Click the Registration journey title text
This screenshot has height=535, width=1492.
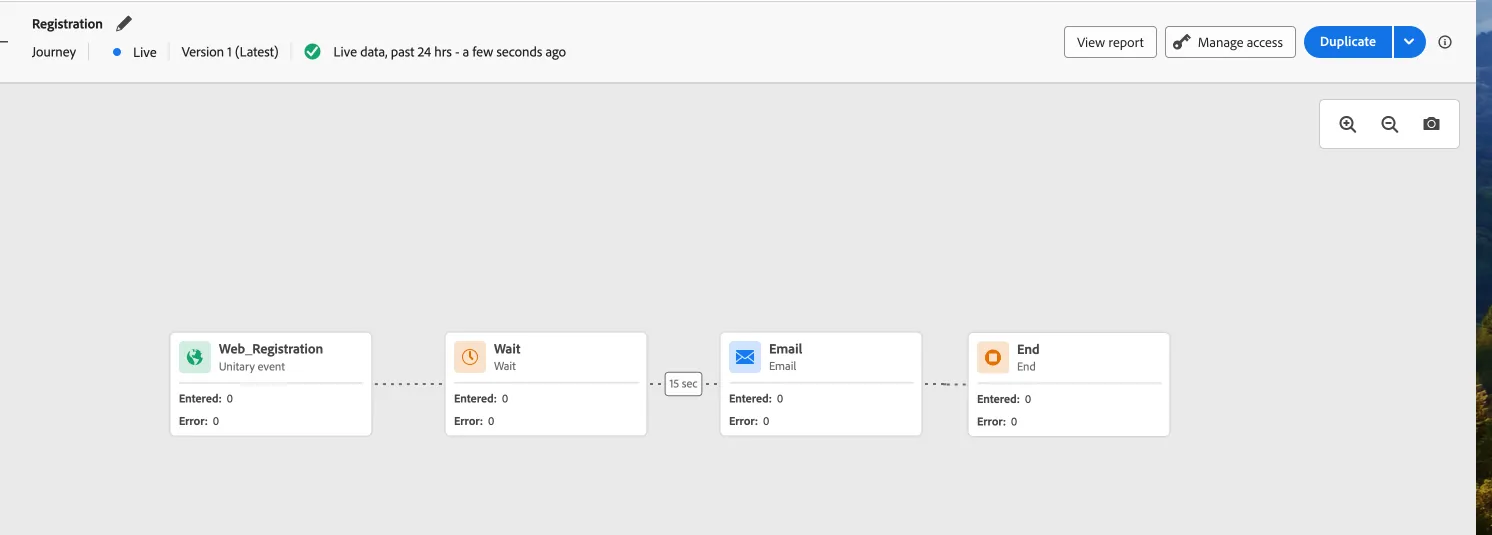pos(67,24)
